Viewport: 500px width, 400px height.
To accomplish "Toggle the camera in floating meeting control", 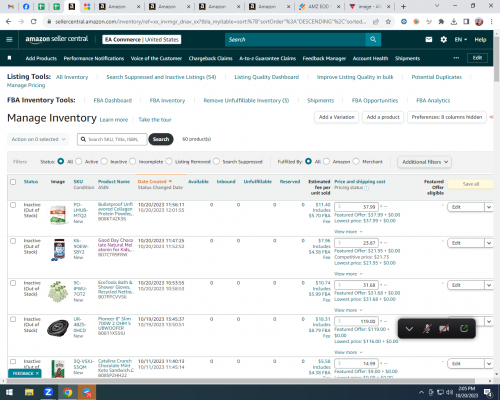I will [444, 329].
